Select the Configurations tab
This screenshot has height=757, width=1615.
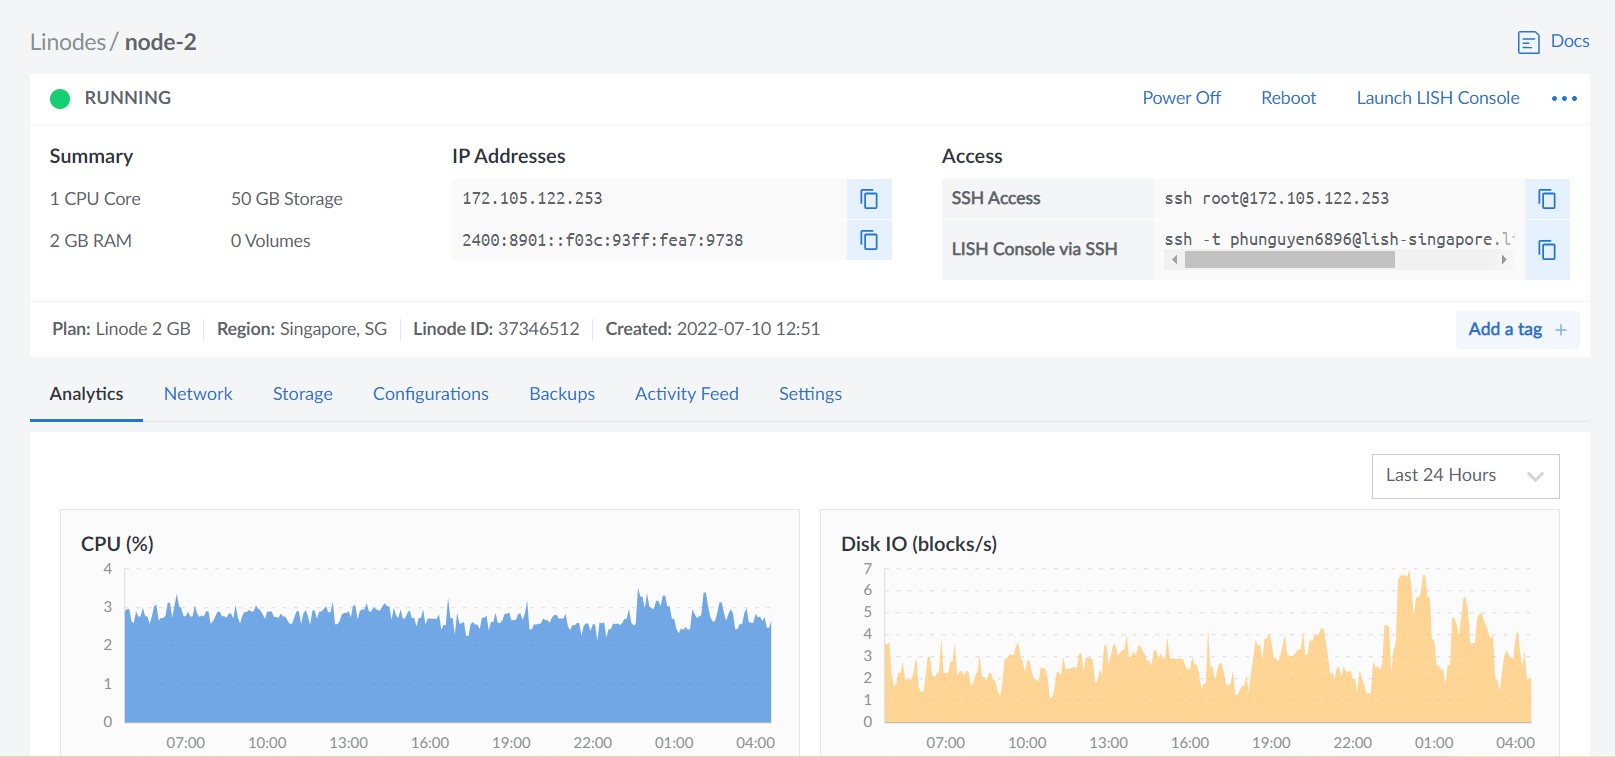pyautogui.click(x=430, y=394)
